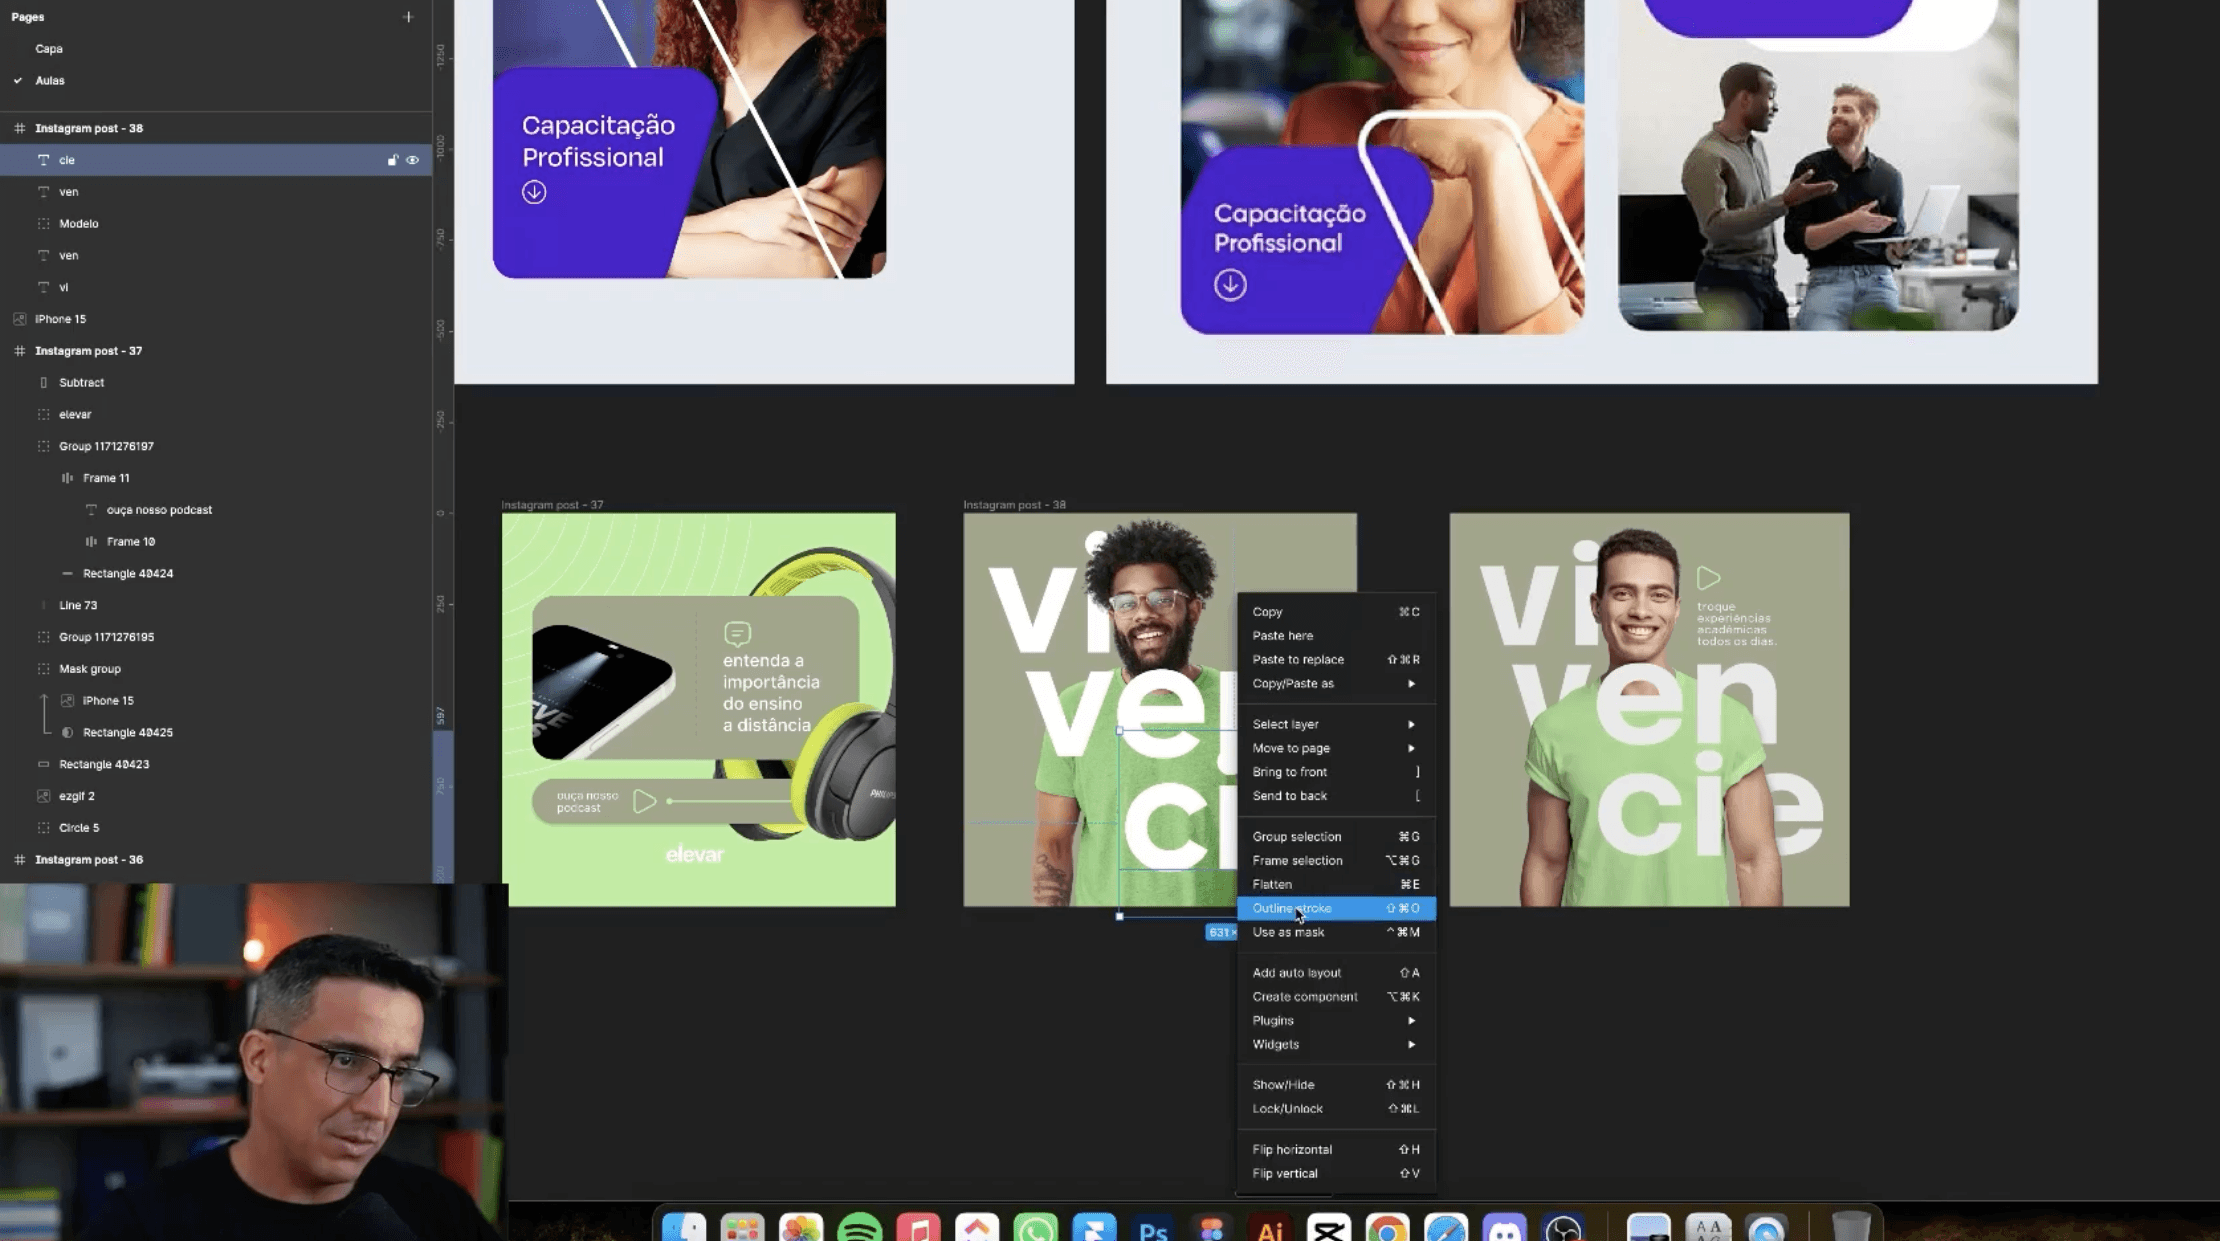
Task: Toggle lock icon on cie layer
Action: [x=392, y=160]
